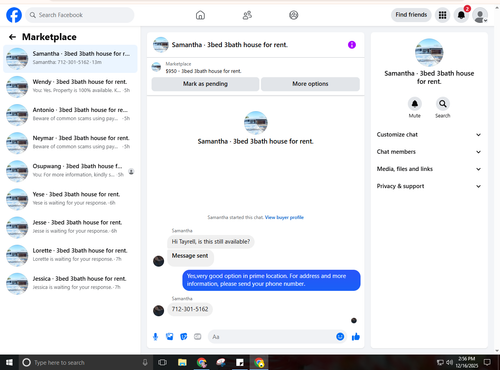
Task: Open Neymar conversation in Marketplace list
Action: [x=70, y=143]
